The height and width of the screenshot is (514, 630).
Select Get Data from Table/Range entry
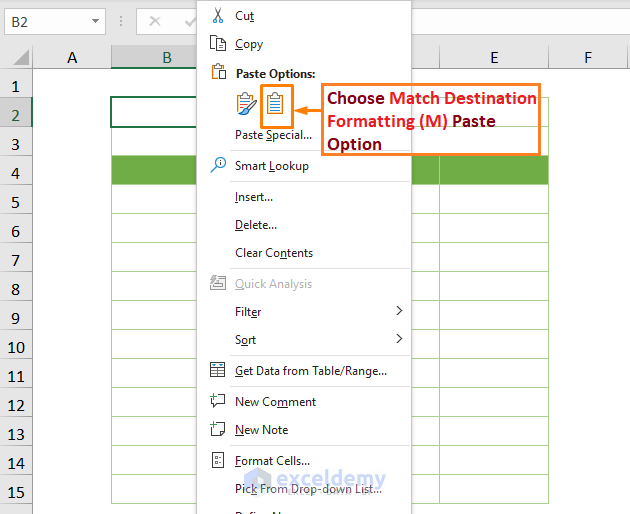[x=311, y=371]
